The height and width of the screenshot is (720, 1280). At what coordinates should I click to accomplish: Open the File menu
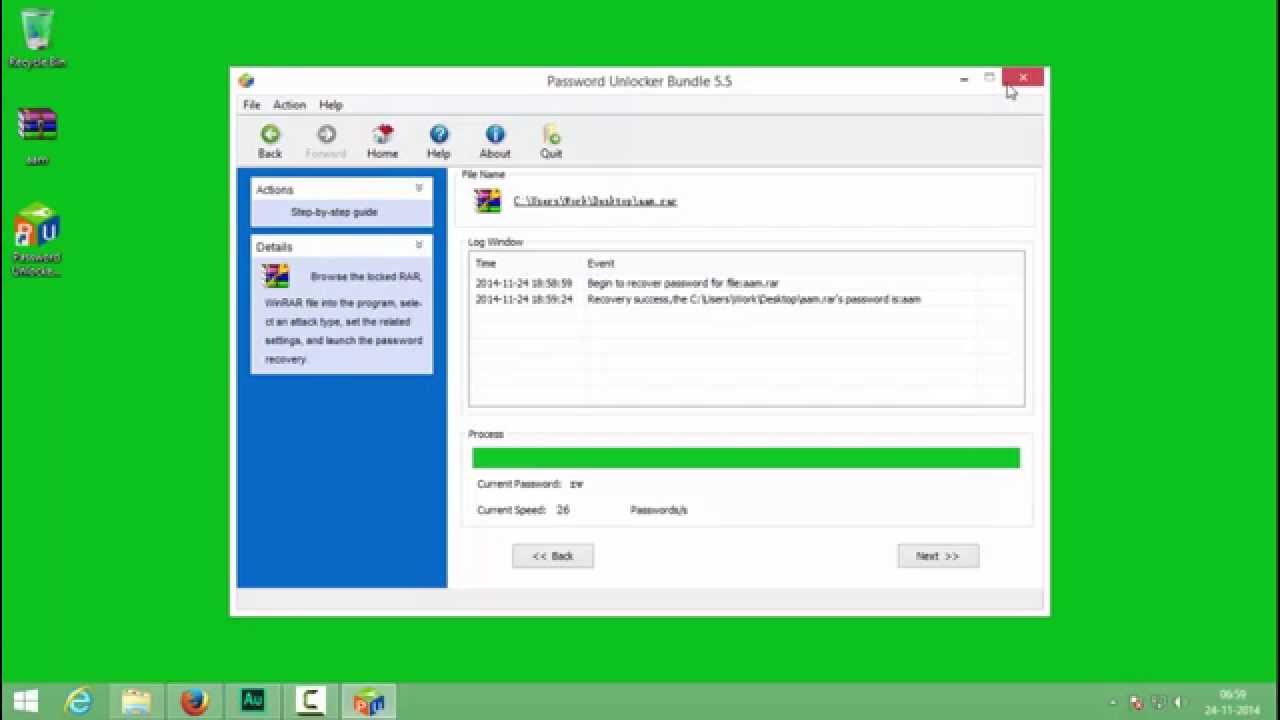(252, 105)
